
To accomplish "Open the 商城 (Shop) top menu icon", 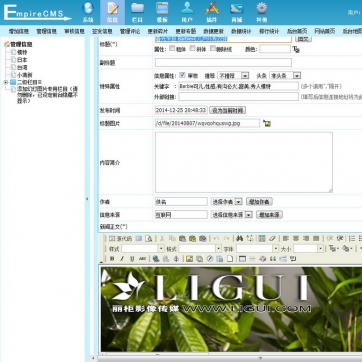I will pyautogui.click(x=237, y=12).
